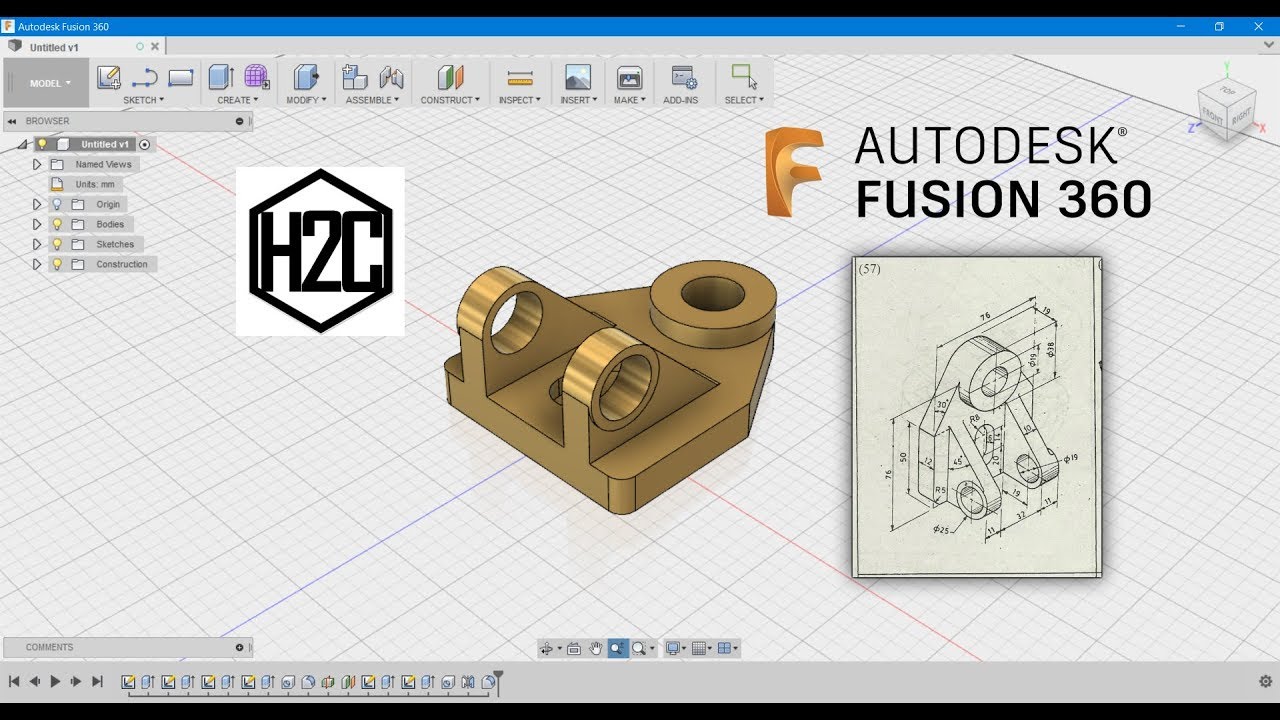Open the INSPECT menu

(520, 100)
